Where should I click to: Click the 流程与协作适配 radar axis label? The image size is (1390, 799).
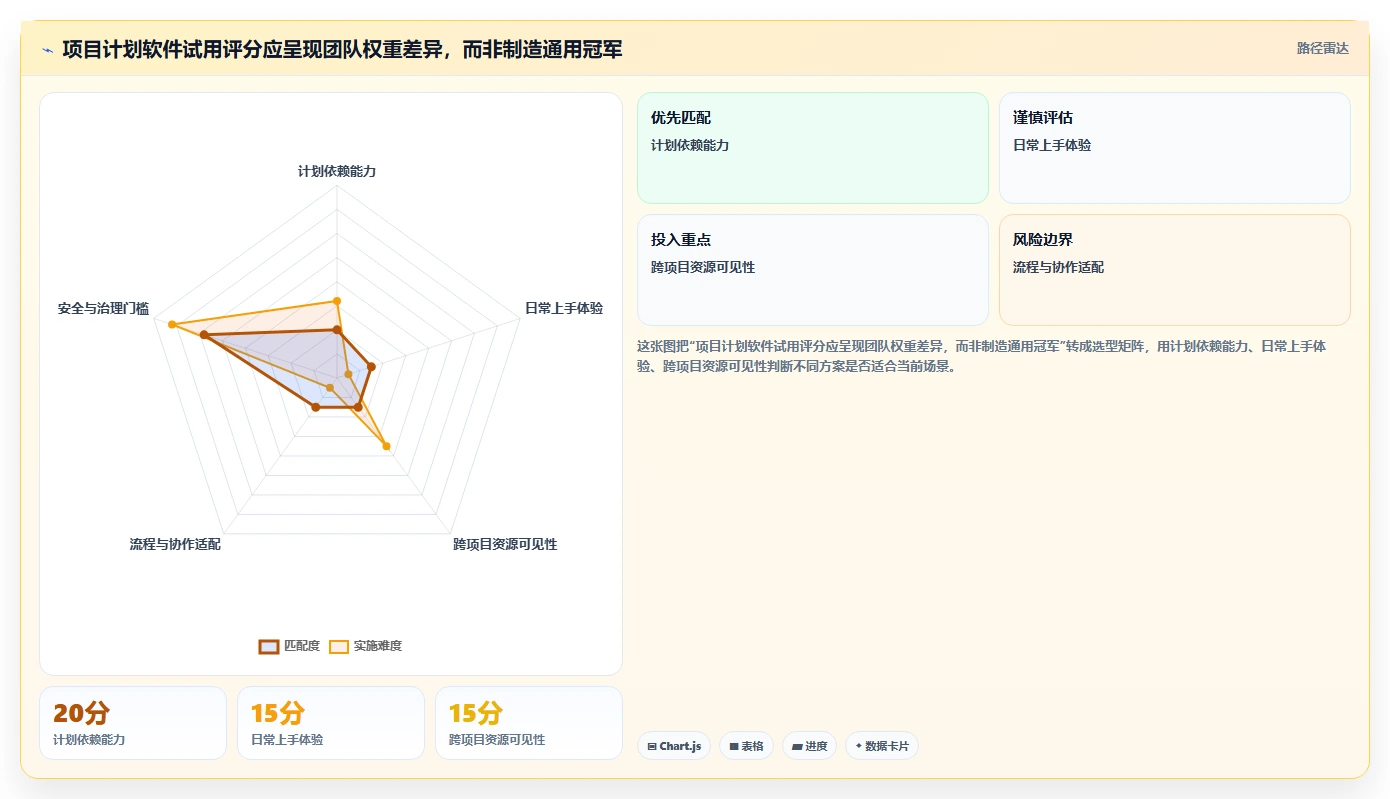click(175, 544)
